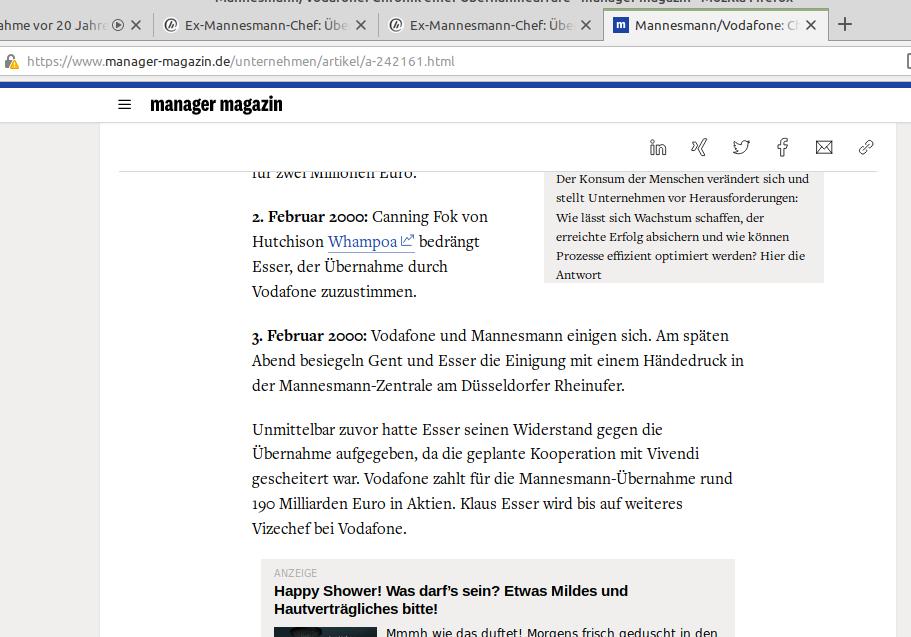This screenshot has height=637, width=911.
Task: Open the sidebar ad 'Der Konsum der Menschen'
Action: click(x=684, y=227)
